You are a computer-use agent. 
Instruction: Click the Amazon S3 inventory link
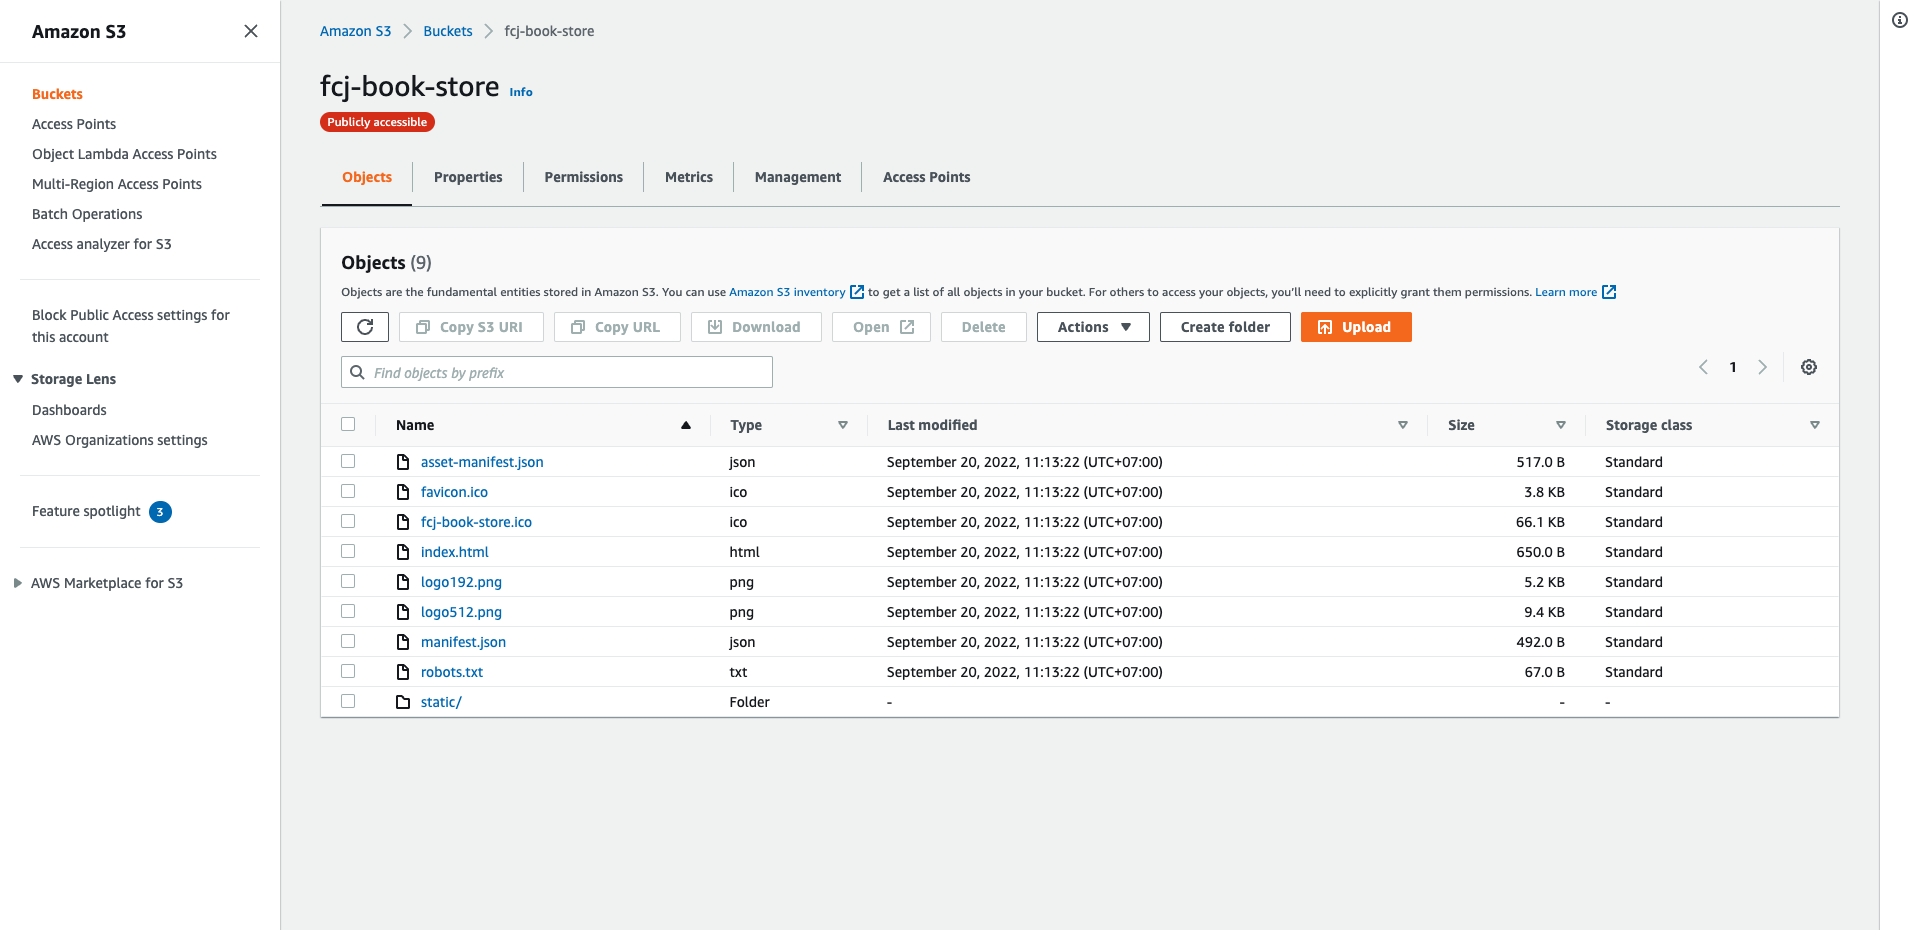pos(787,292)
